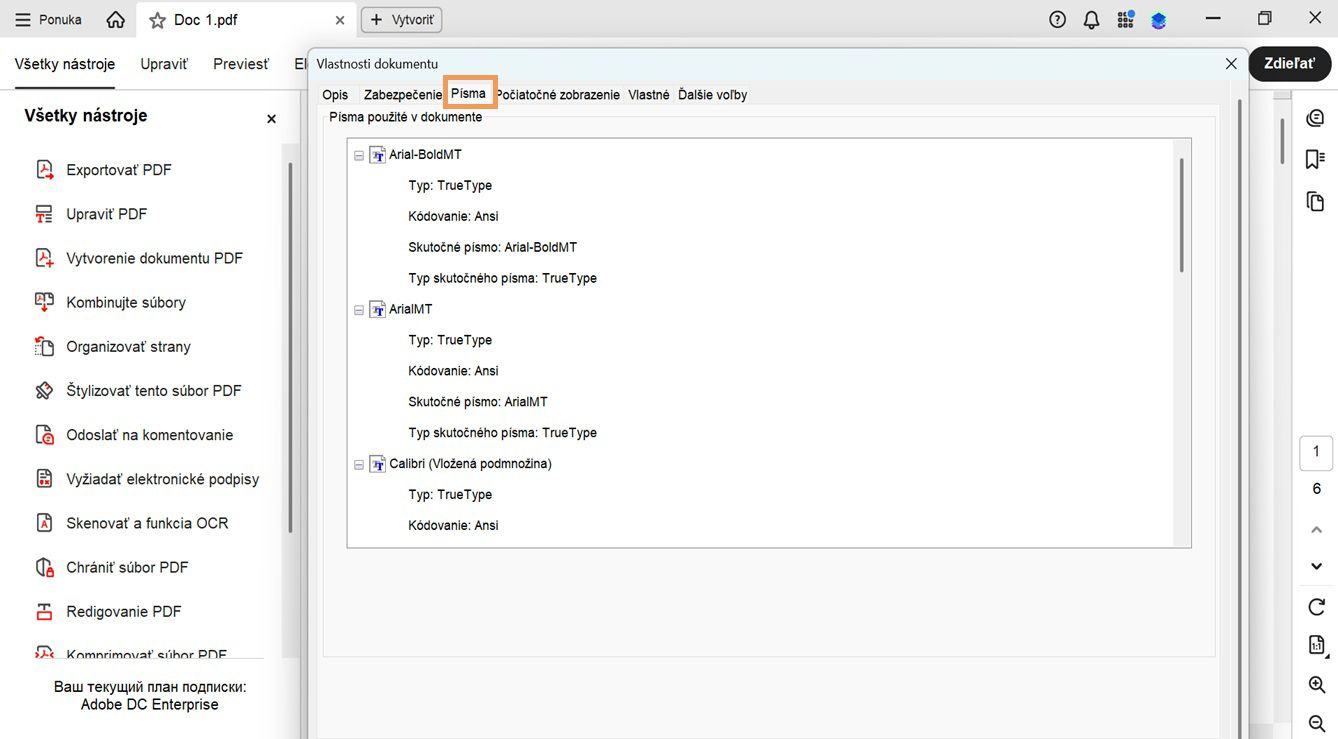Image resolution: width=1338 pixels, height=739 pixels.
Task: Open the Exportovať PDF tool
Action: point(118,170)
